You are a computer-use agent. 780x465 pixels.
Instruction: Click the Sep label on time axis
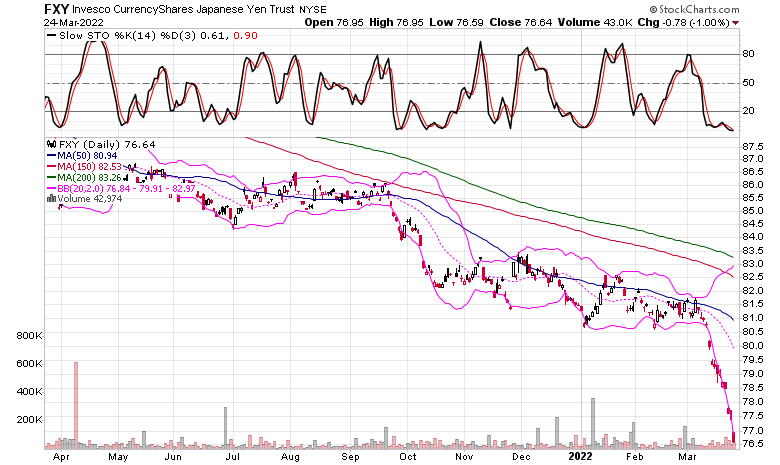point(350,457)
